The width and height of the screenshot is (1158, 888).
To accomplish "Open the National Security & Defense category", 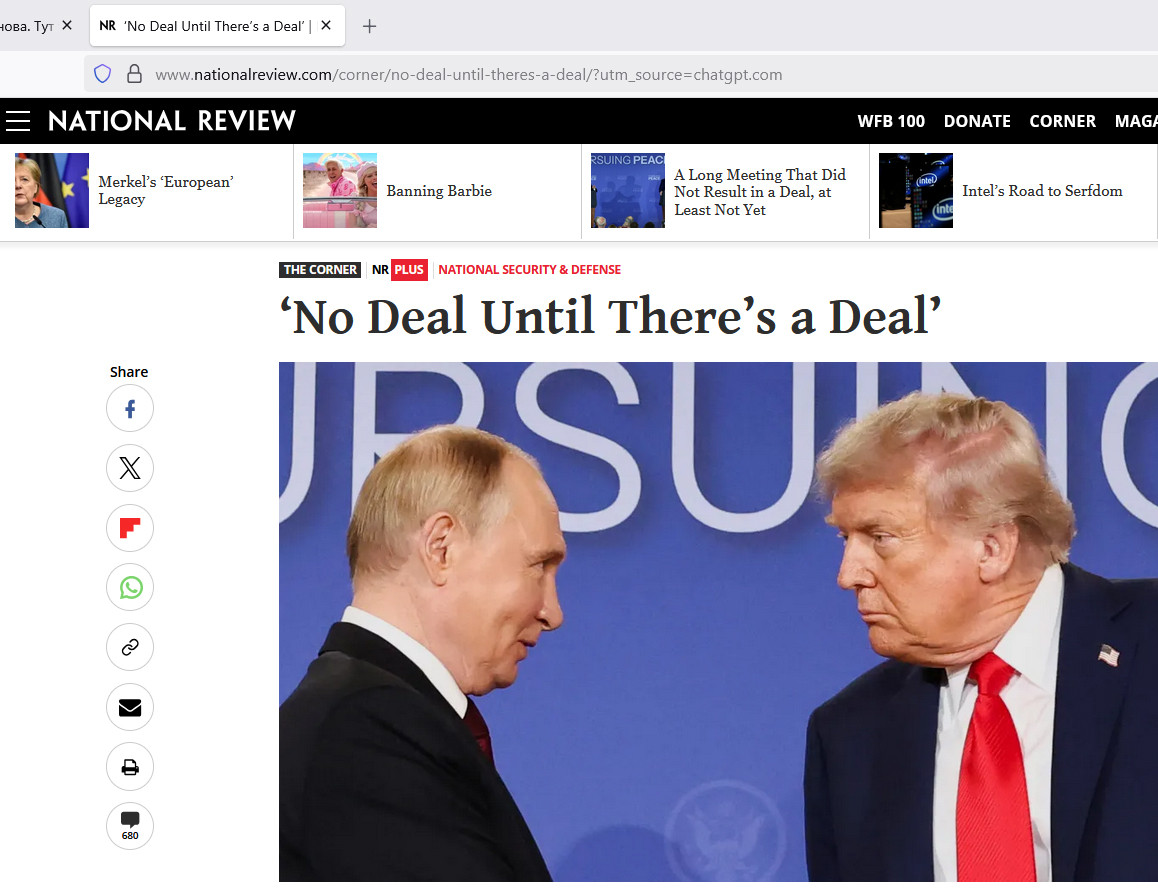I will [x=530, y=270].
